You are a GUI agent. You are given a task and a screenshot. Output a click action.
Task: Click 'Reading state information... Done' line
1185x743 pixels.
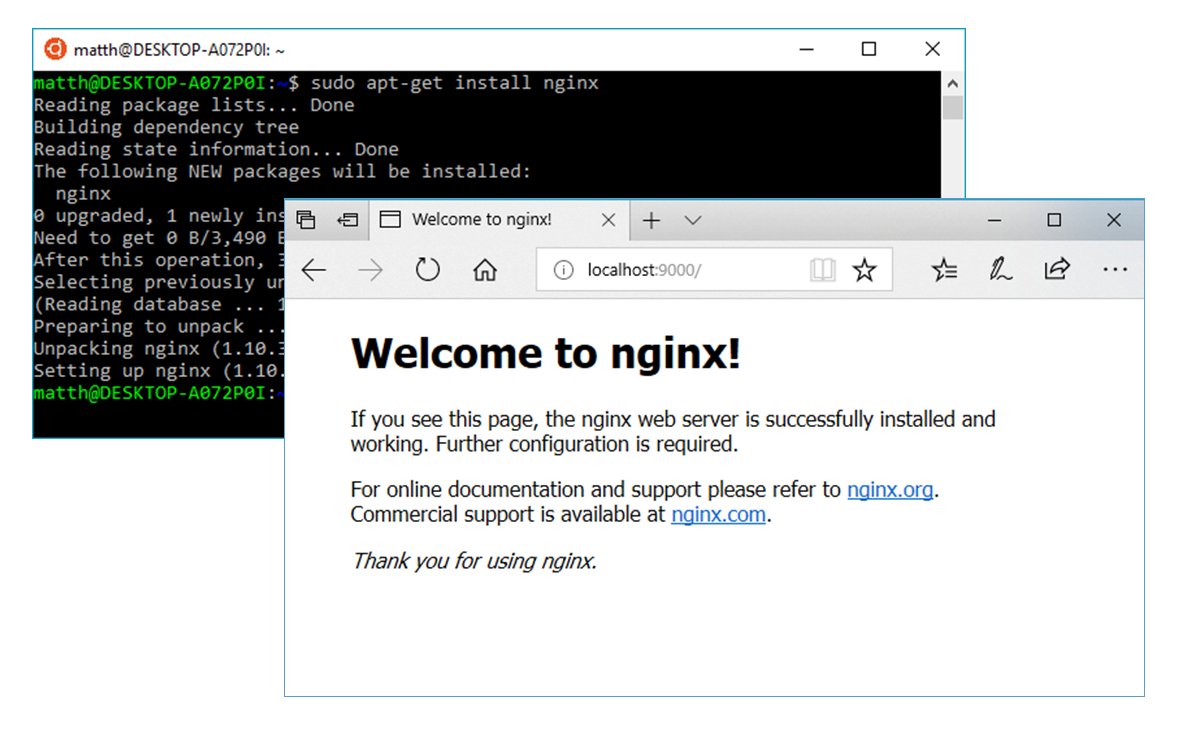[x=216, y=149]
